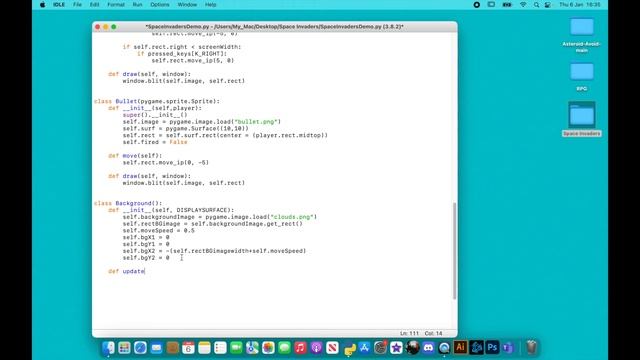The image size is (640, 360).
Task: Click the 'Col: 14' status bar indicator
Action: click(x=433, y=333)
